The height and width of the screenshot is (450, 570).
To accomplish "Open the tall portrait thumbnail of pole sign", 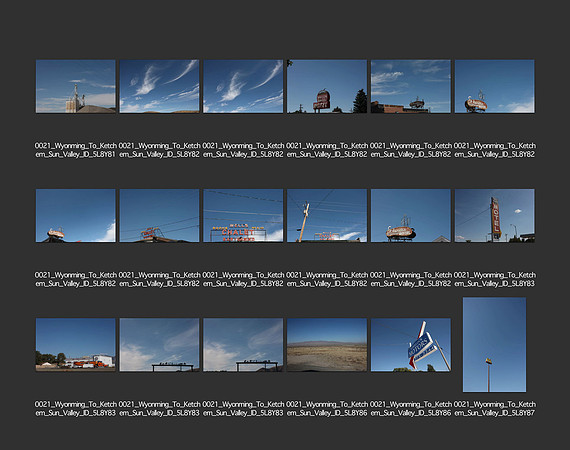I will pyautogui.click(x=494, y=345).
